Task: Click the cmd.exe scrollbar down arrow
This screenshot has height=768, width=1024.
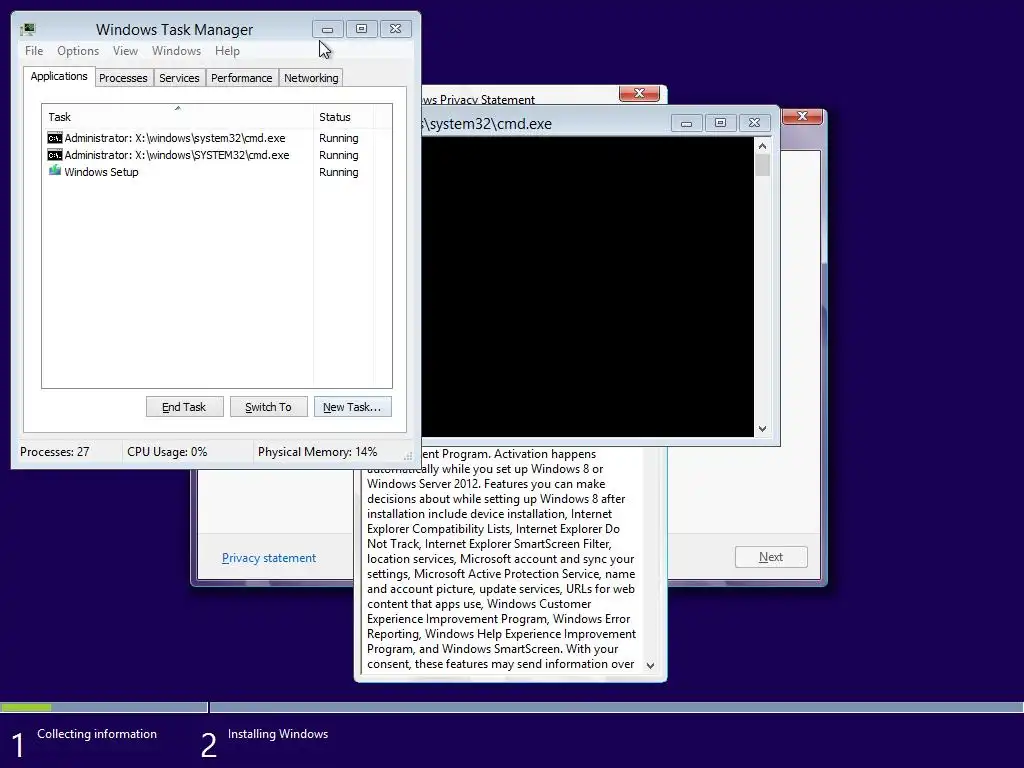Action: (762, 429)
